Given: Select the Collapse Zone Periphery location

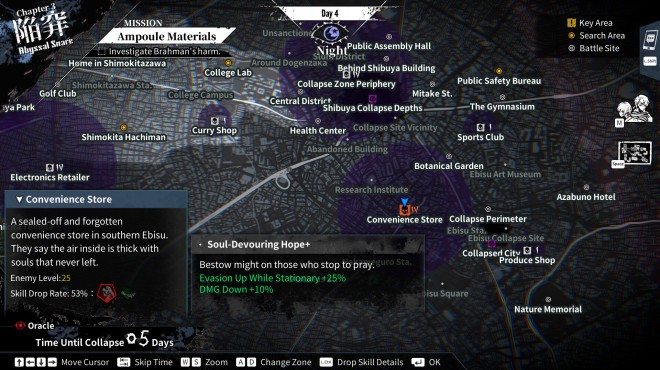Looking at the screenshot, I should coord(346,84).
